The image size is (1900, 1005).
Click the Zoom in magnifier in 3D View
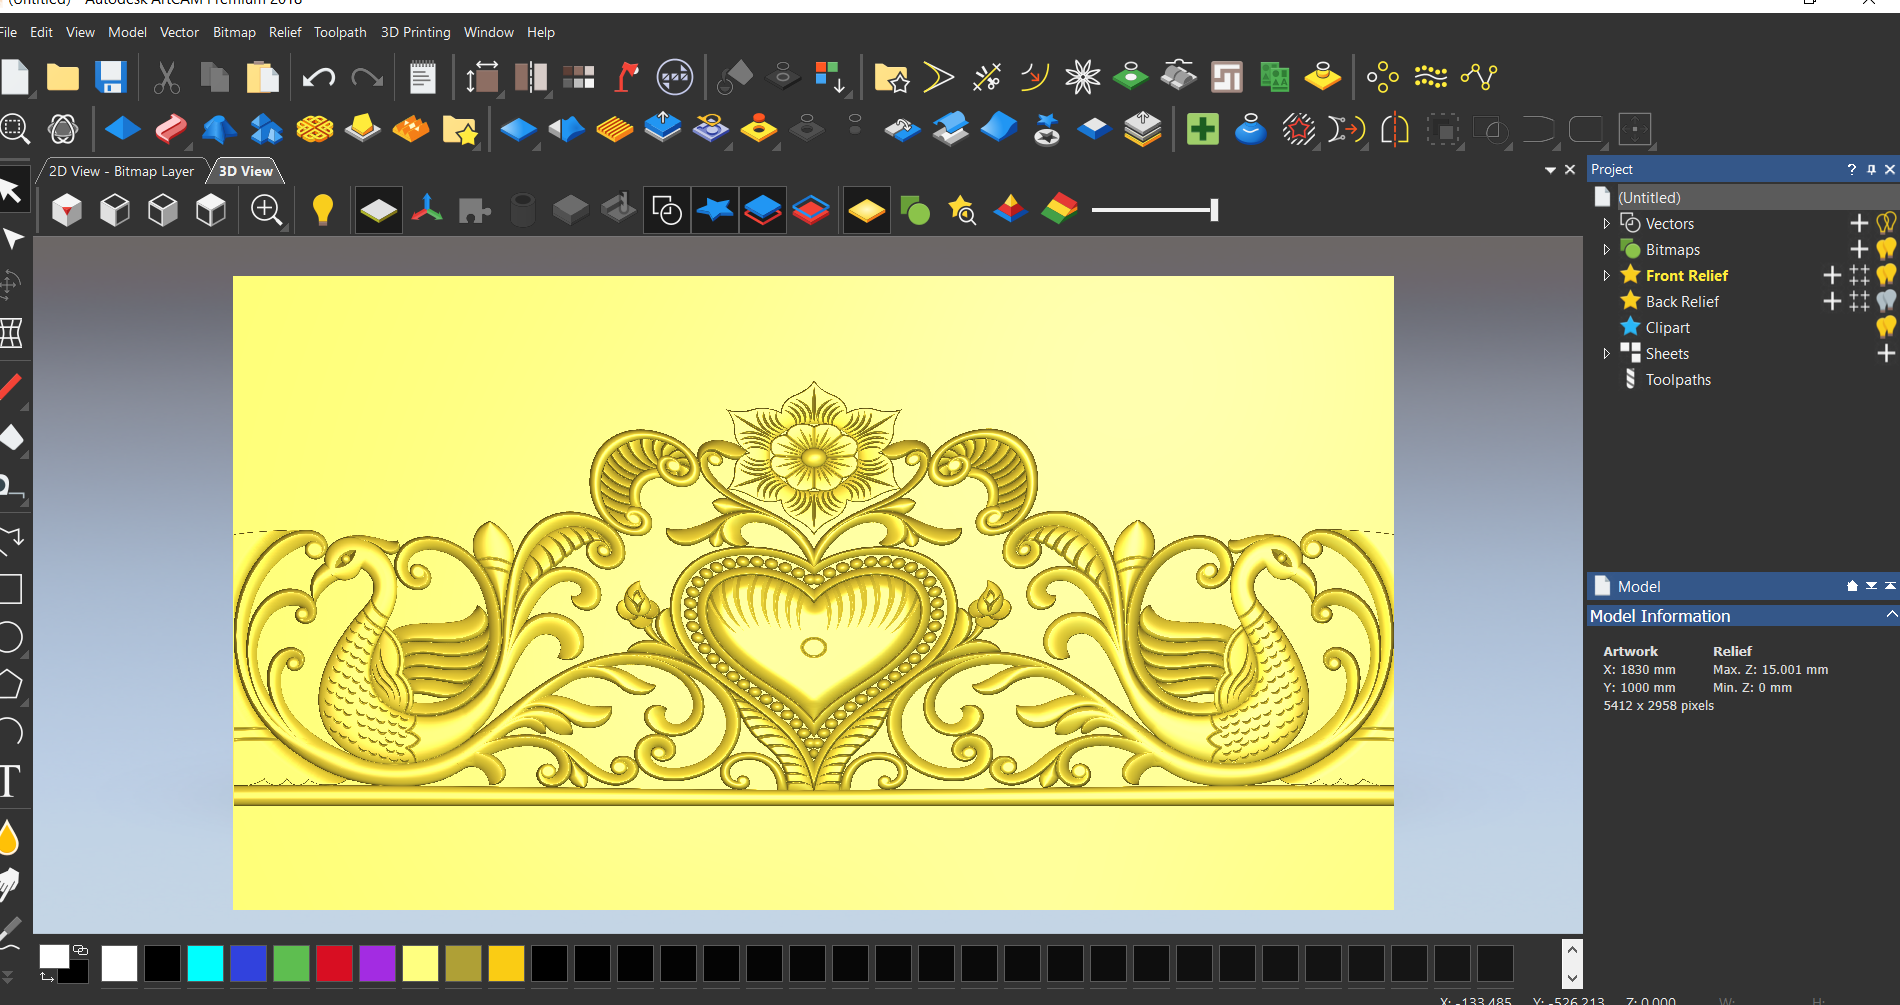pyautogui.click(x=266, y=210)
